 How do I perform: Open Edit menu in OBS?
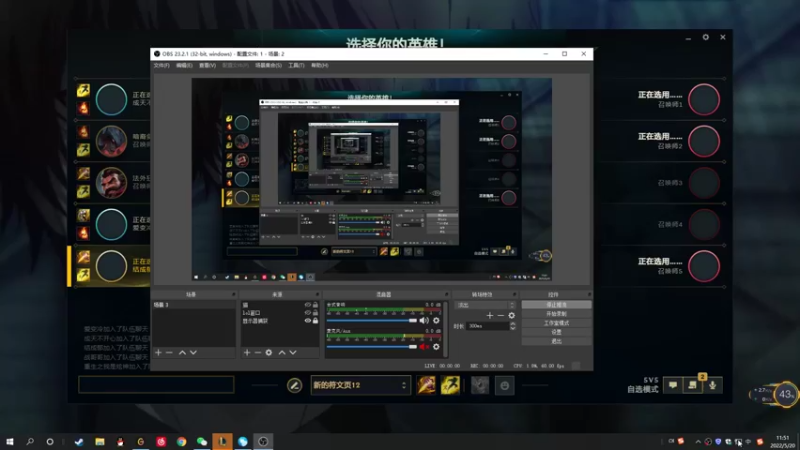coord(184,65)
